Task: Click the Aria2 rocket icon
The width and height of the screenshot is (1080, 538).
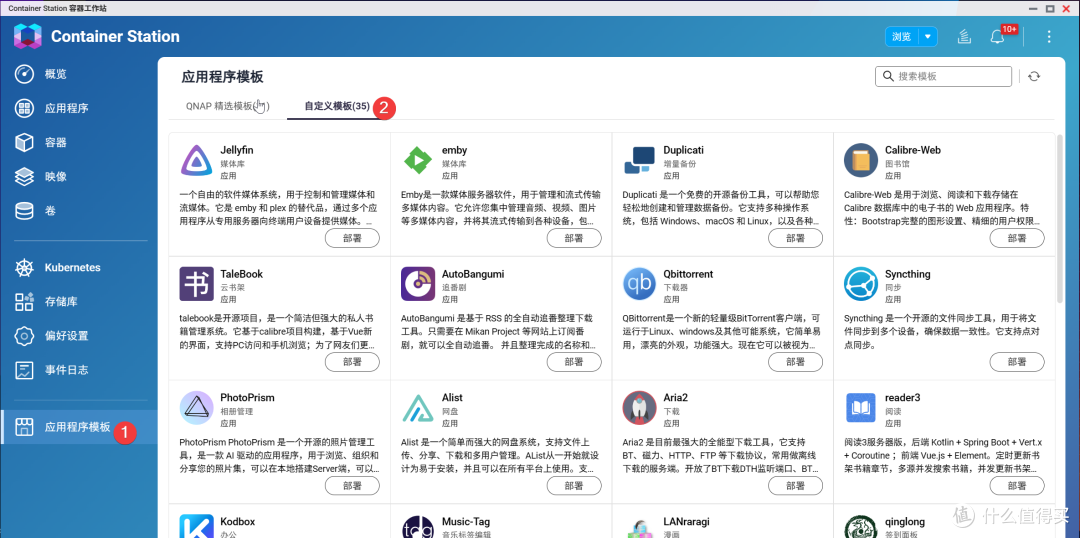Action: click(x=639, y=408)
